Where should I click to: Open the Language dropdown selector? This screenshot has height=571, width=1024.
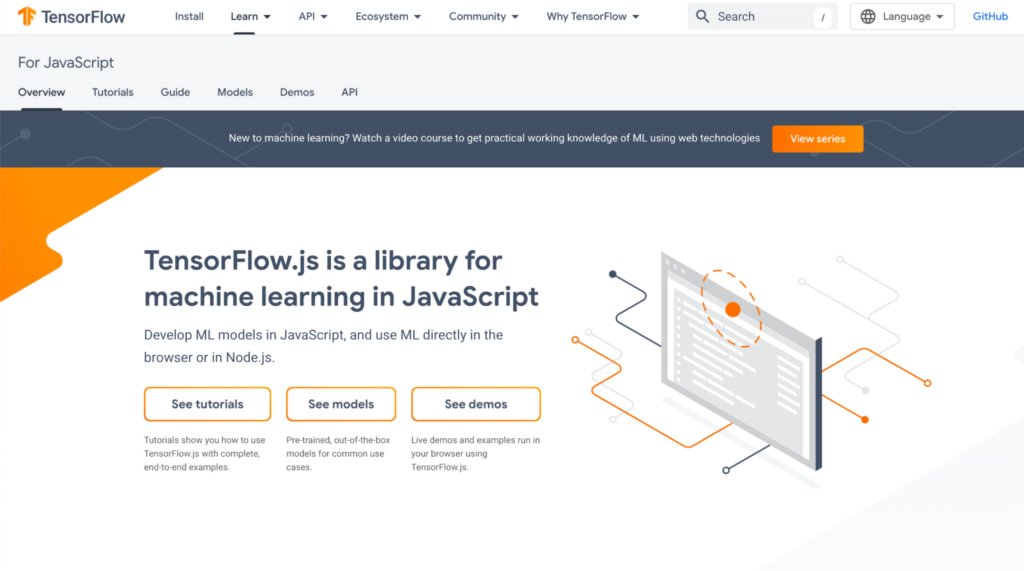coord(902,16)
